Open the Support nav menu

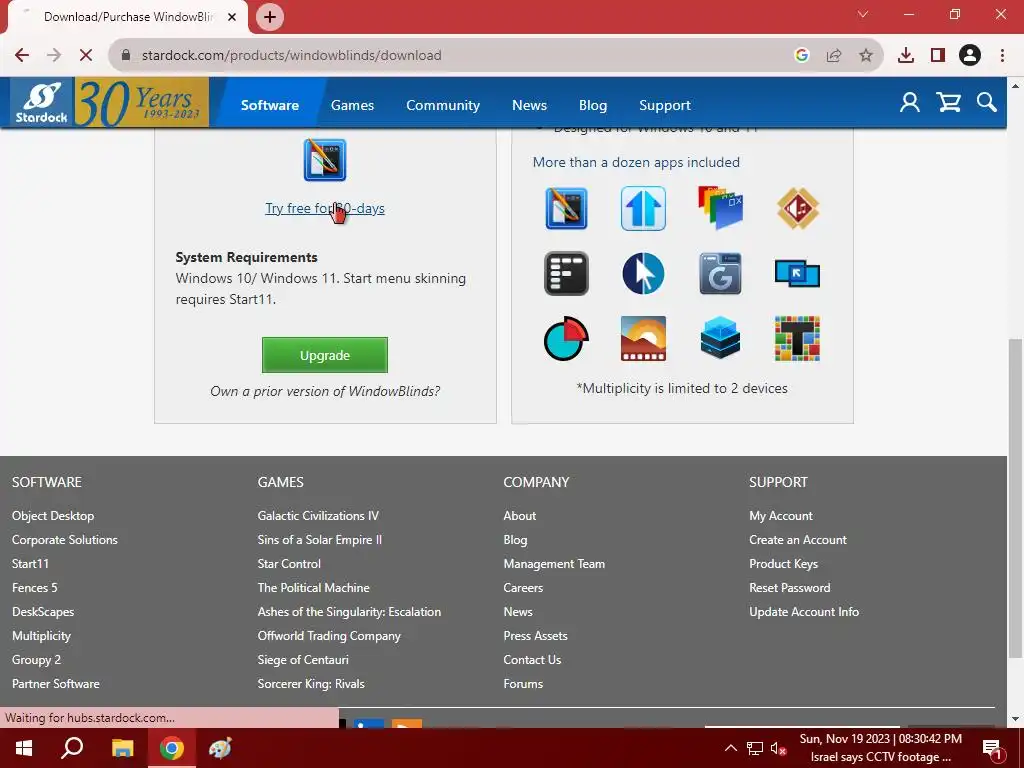[664, 105]
